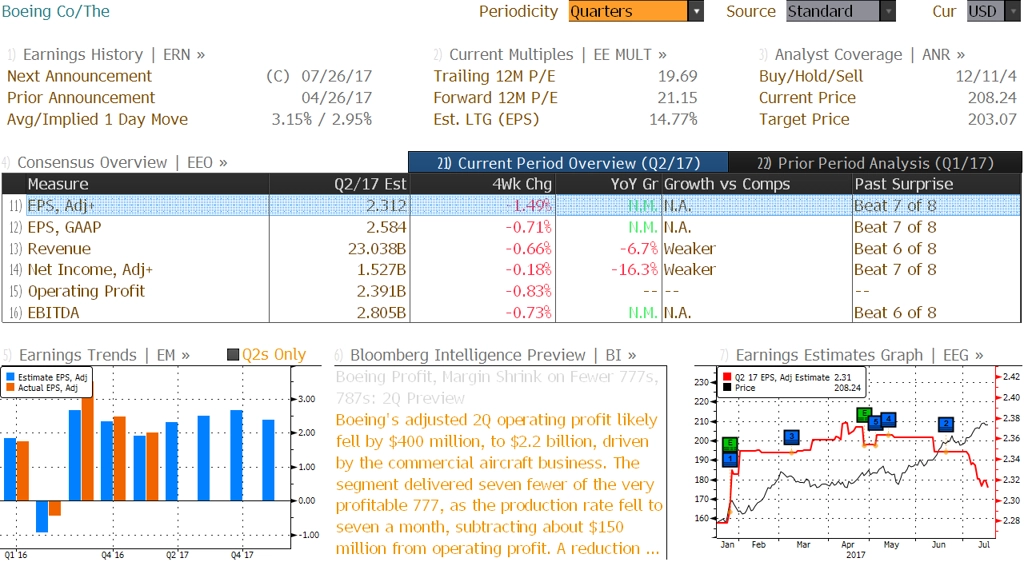Click the black Price legend swatch
Image resolution: width=1024 pixels, height=562 pixels.
coord(727,388)
